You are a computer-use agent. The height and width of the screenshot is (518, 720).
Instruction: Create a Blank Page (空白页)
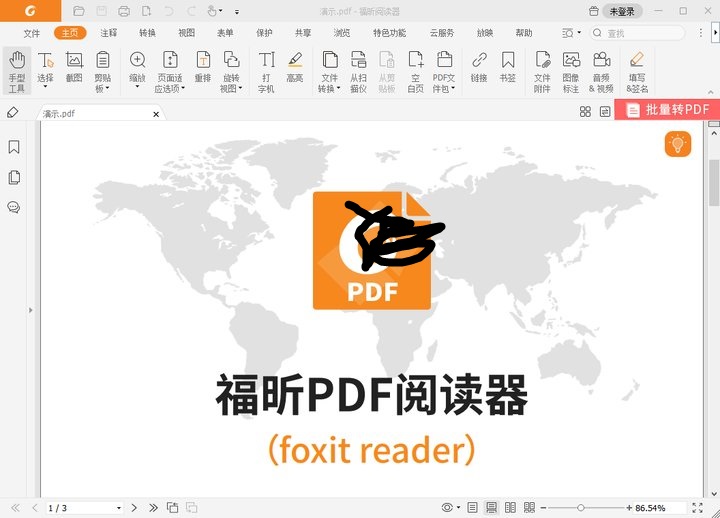click(416, 71)
